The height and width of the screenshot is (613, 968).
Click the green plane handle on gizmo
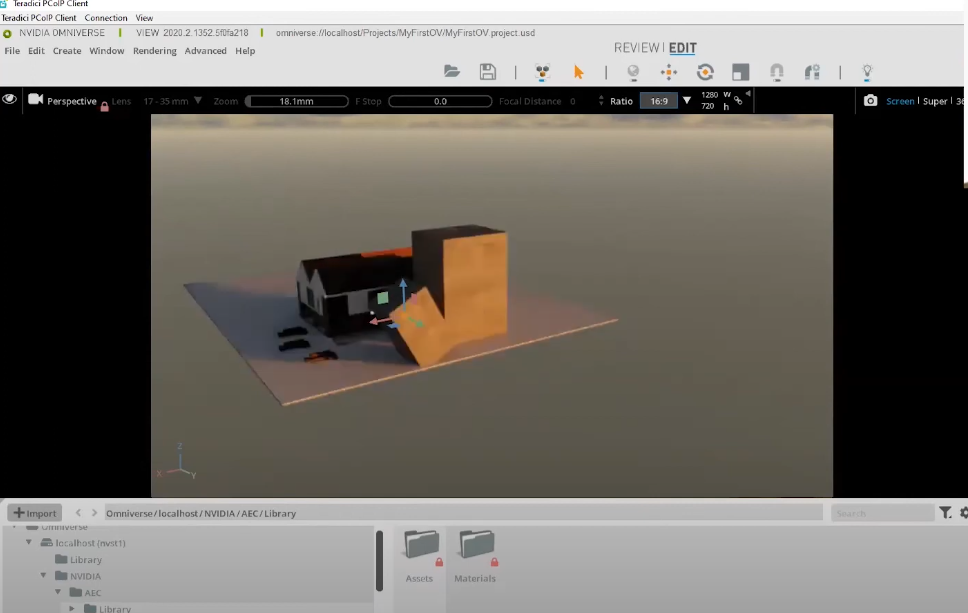pos(383,298)
